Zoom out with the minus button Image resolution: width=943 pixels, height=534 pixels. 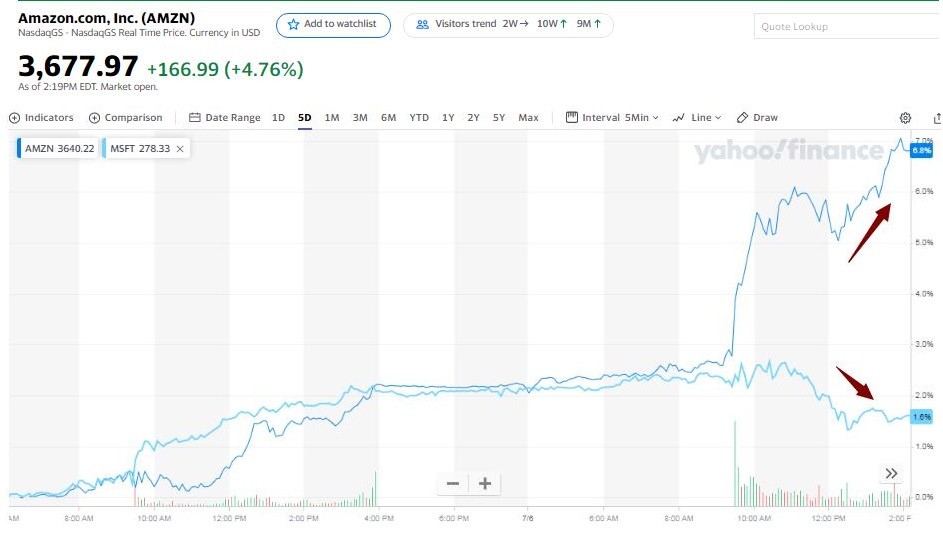(453, 484)
